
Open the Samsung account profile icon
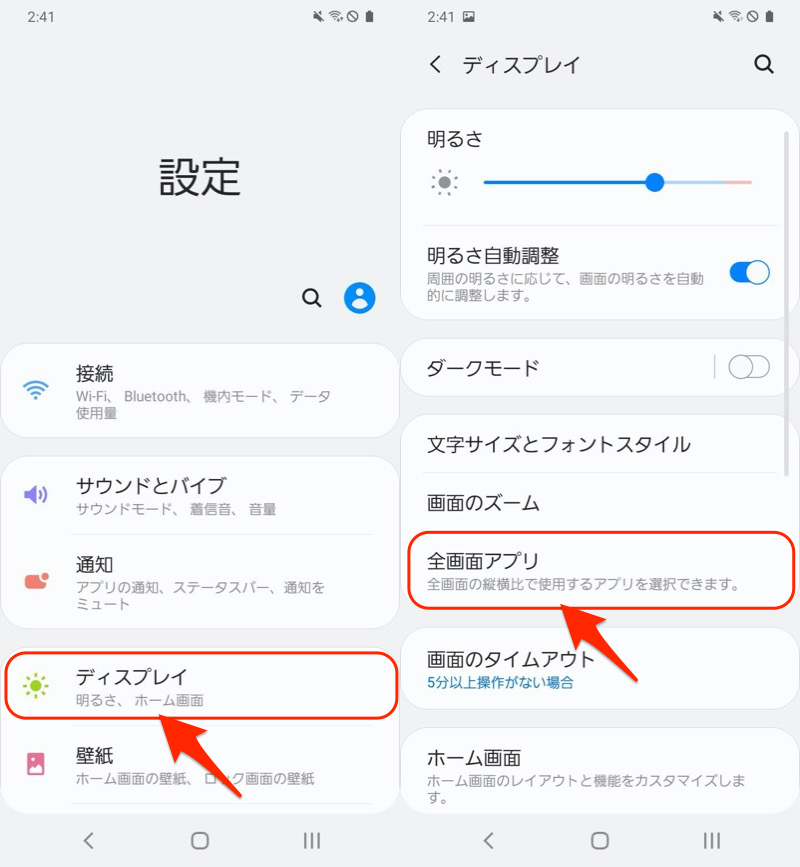(x=360, y=298)
